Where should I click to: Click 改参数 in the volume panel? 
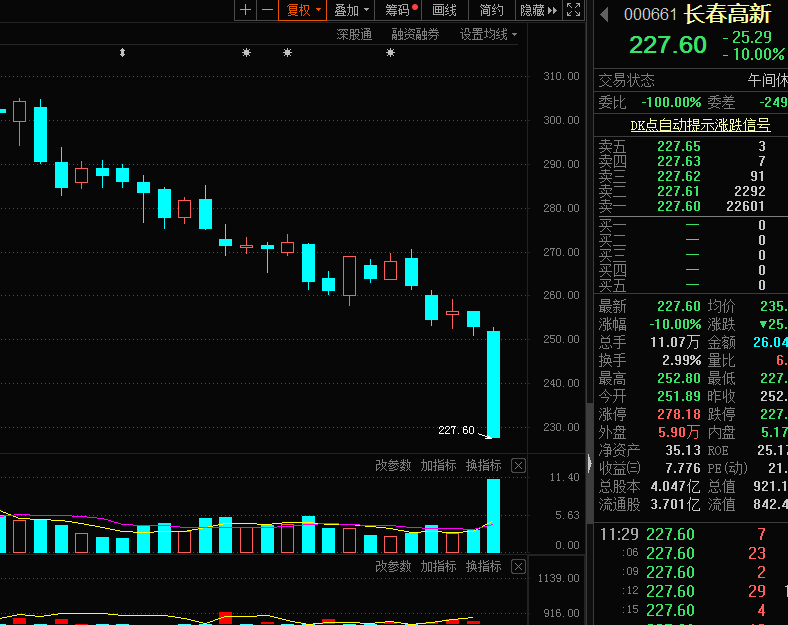393,466
